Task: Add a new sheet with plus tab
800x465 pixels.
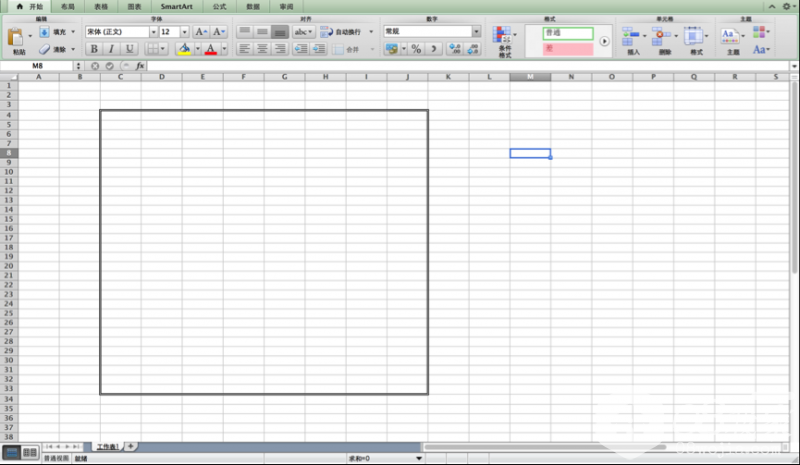Action: pyautogui.click(x=130, y=446)
